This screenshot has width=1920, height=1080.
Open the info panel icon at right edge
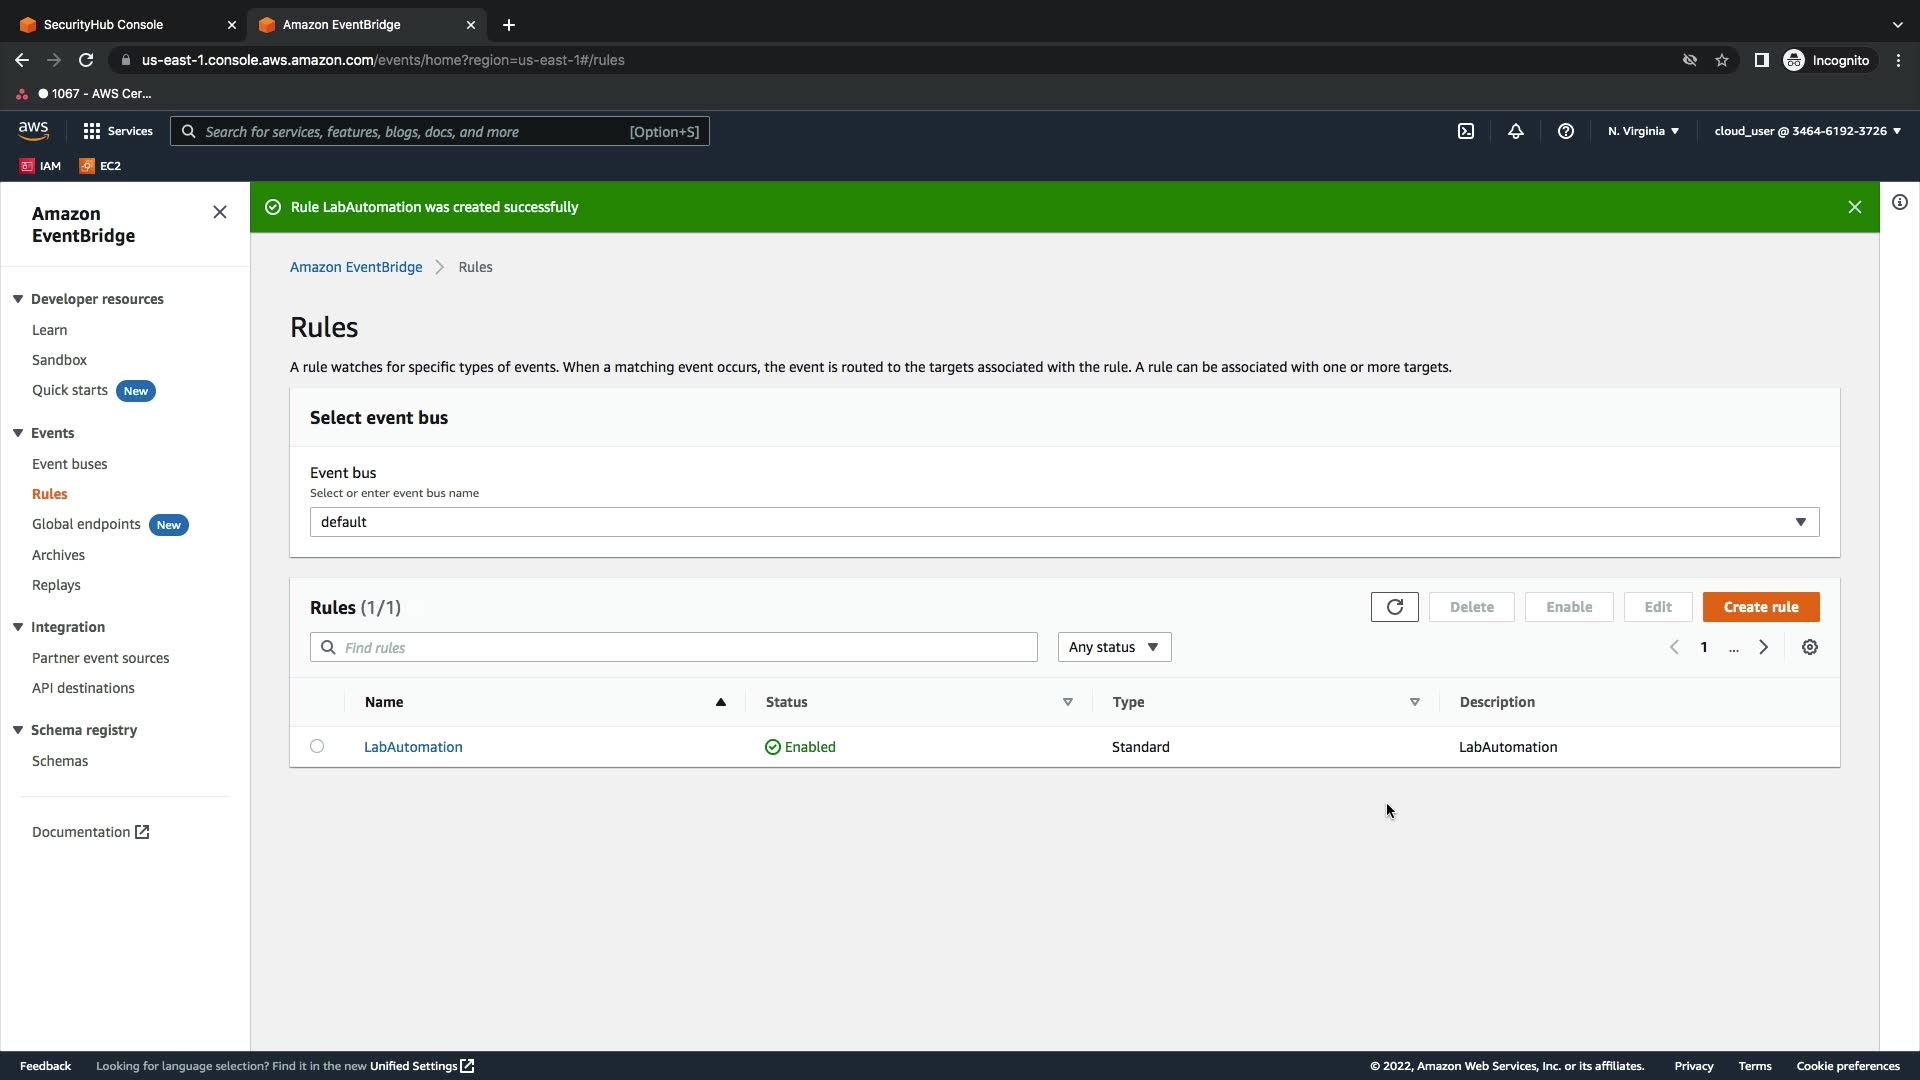(x=1899, y=202)
